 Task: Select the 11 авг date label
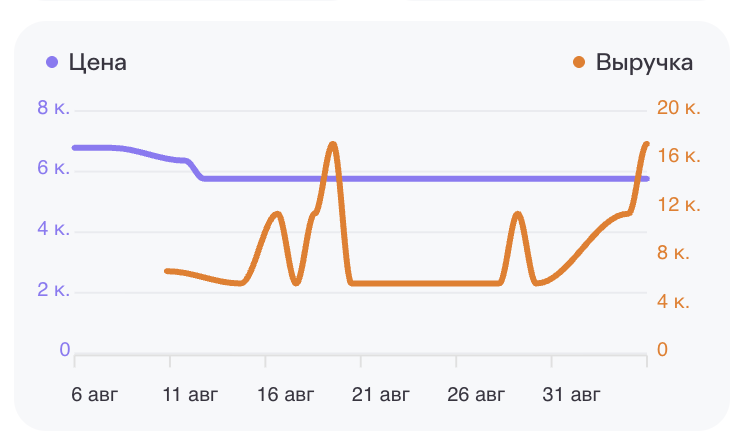[190, 394]
